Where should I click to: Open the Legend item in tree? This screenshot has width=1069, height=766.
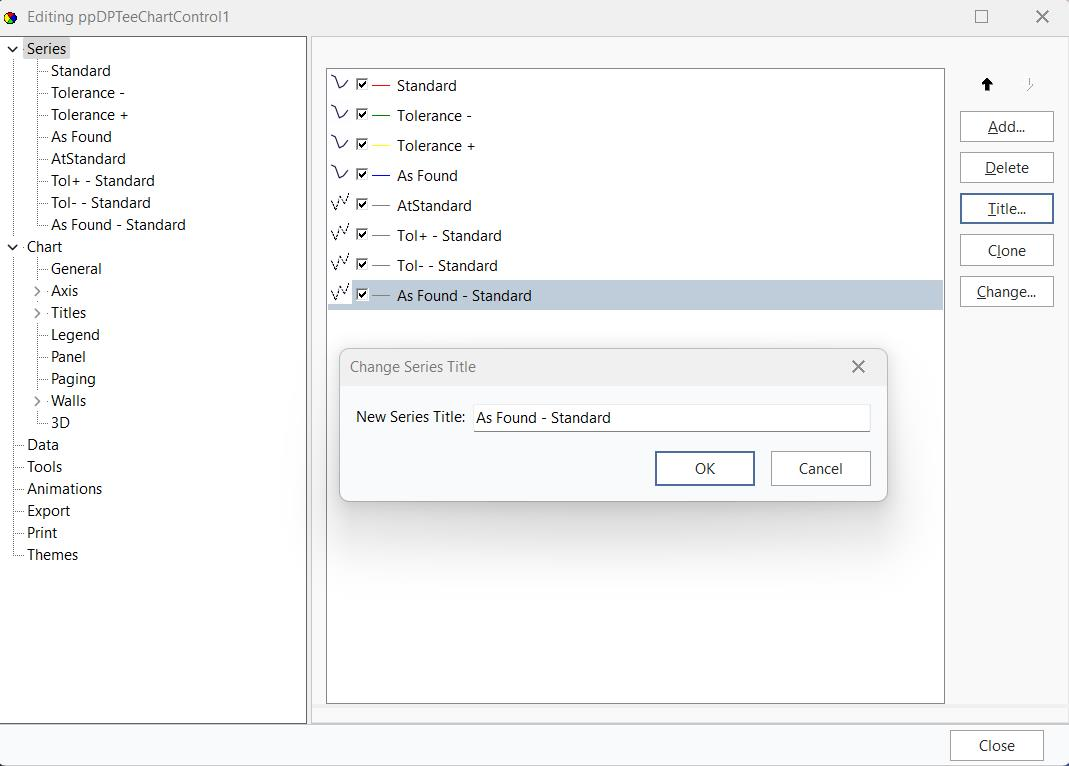point(75,335)
